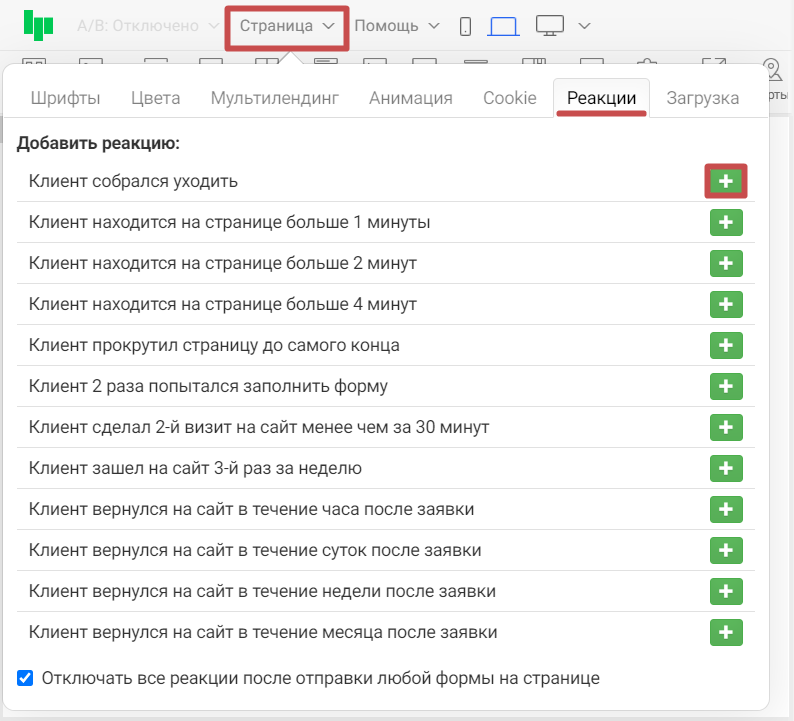The height and width of the screenshot is (721, 794).
Task: Go to the Cookie tab
Action: (x=509, y=98)
